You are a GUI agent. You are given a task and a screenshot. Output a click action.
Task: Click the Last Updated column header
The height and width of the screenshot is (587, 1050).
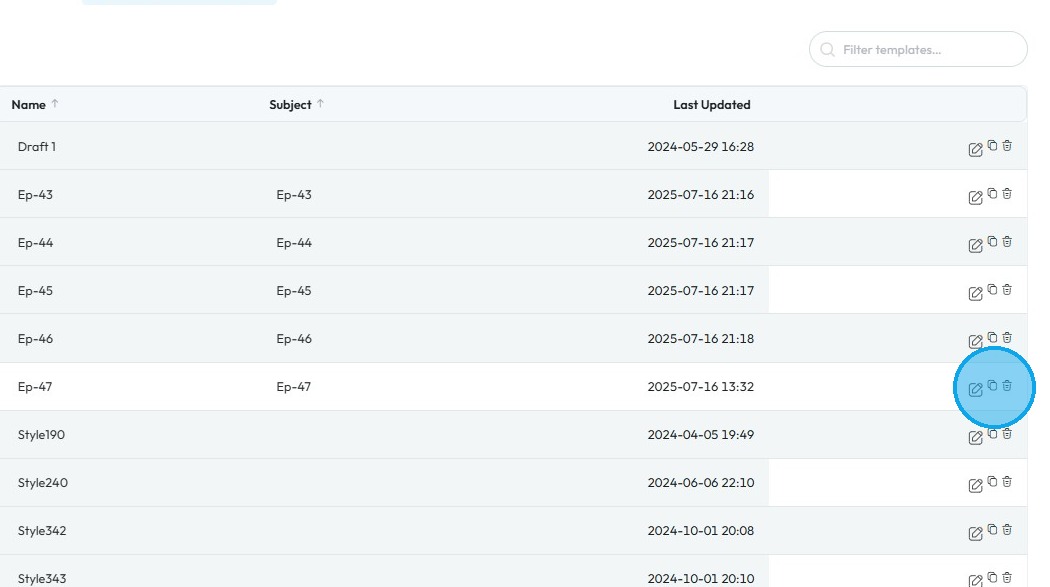(711, 105)
